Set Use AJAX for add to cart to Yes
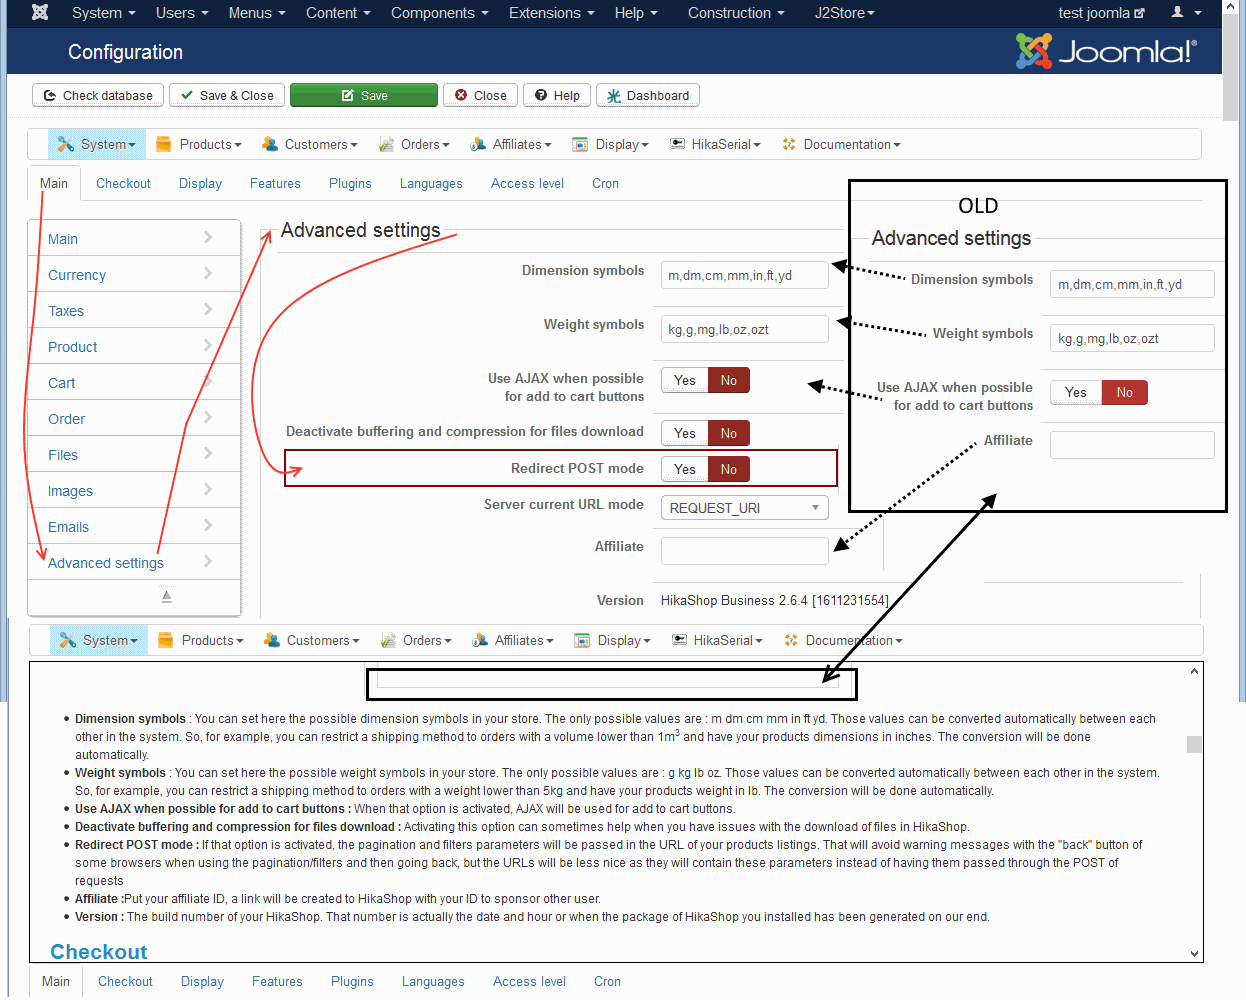The image size is (1246, 1000). pos(685,380)
